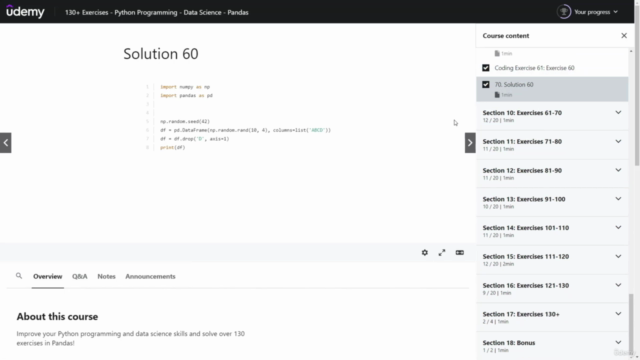Screen dimensions: 640x360
Task: Open the Your progress dropdown
Action: 596,12
